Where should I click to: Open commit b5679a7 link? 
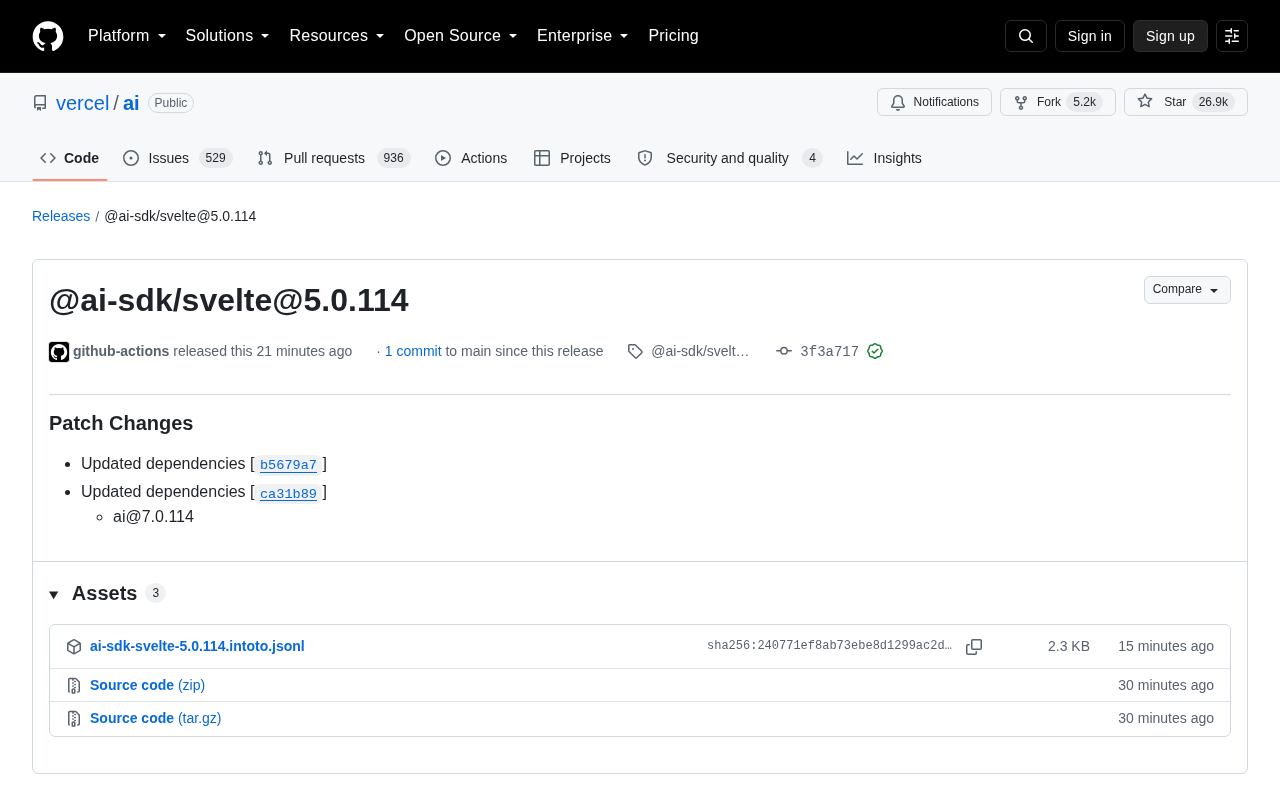point(288,465)
